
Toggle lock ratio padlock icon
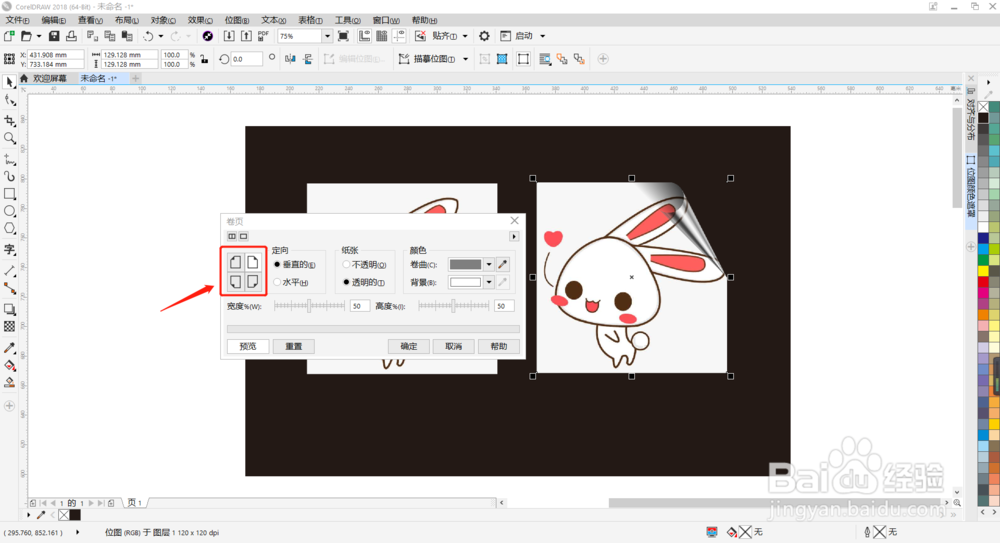204,59
